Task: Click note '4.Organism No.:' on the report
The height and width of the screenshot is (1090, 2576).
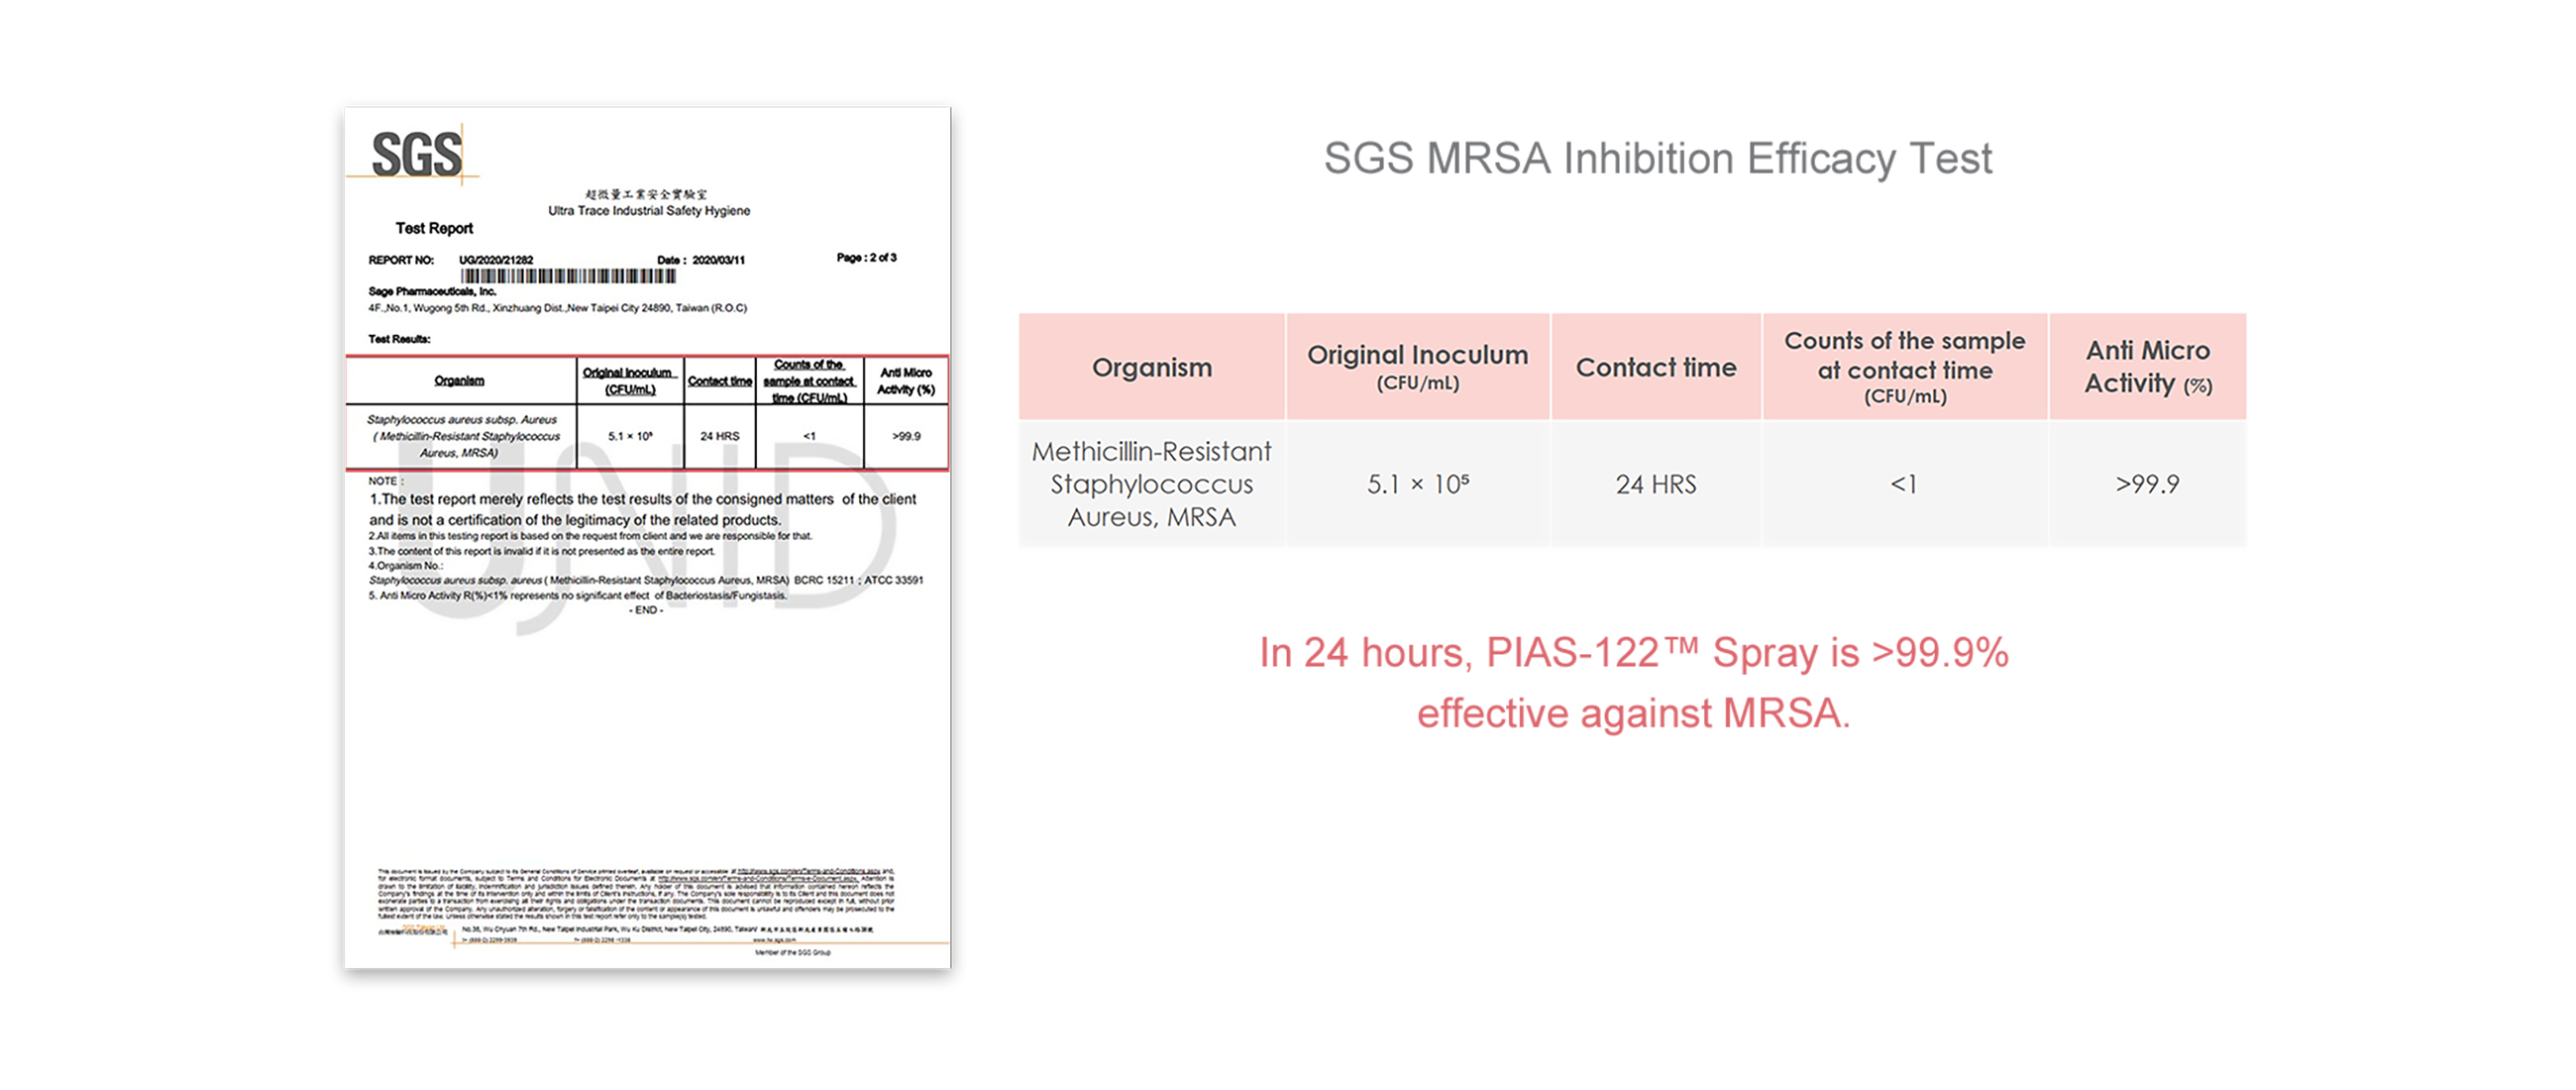Action: (405, 566)
